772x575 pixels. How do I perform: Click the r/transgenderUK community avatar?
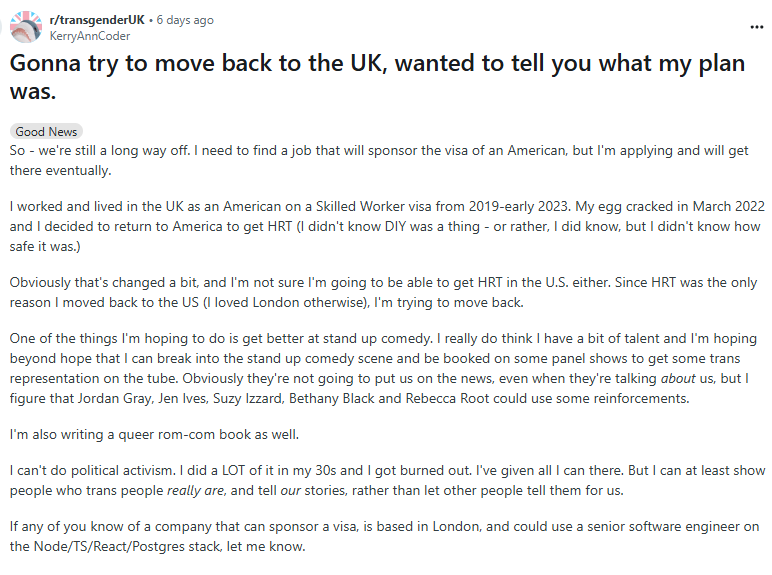coord(26,27)
